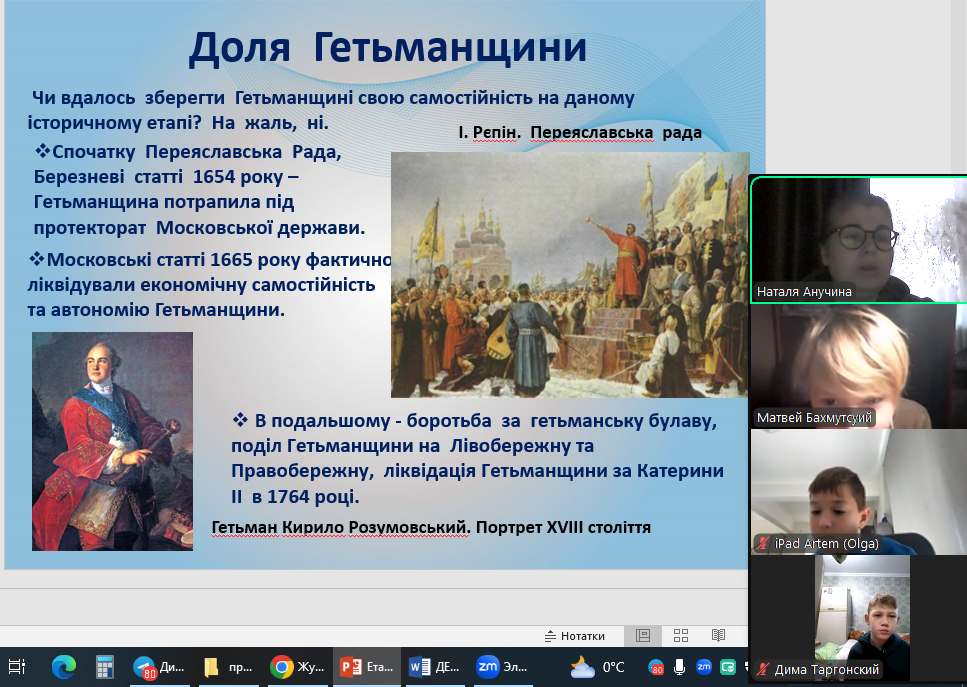Image resolution: width=967 pixels, height=687 pixels.
Task: Select iPad Artem (Olga) video tile
Action: (857, 490)
